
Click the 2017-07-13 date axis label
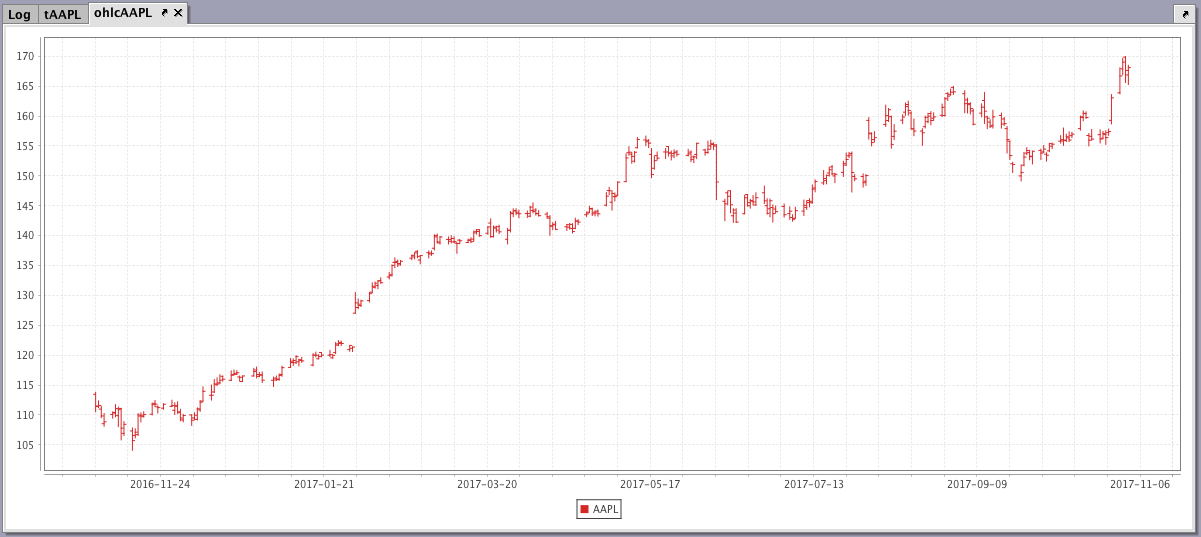point(814,485)
